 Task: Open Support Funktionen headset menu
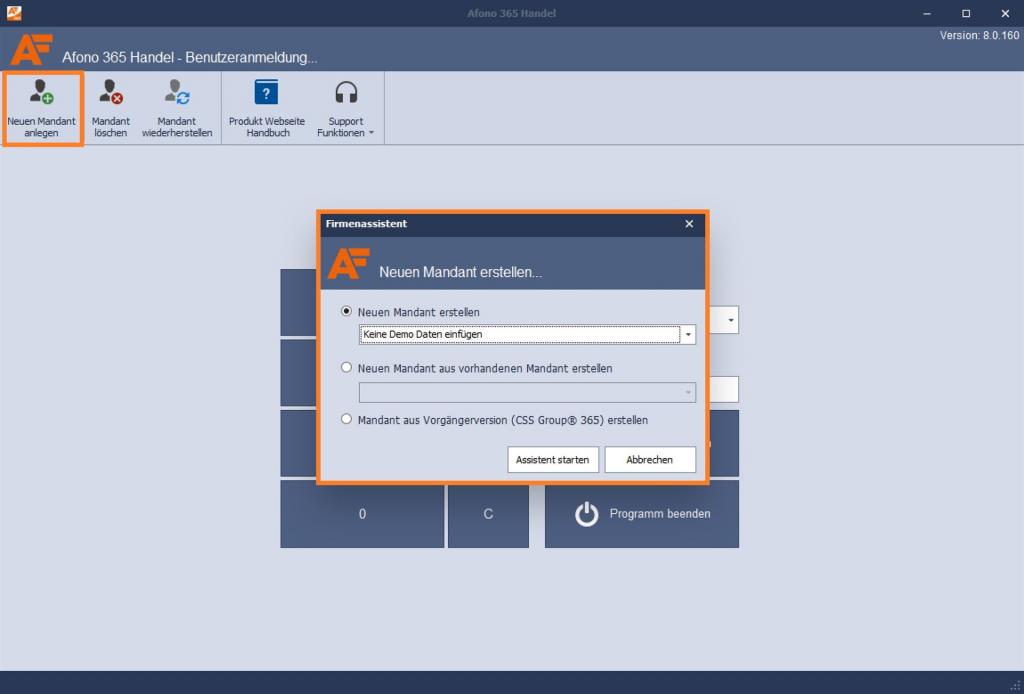click(346, 92)
